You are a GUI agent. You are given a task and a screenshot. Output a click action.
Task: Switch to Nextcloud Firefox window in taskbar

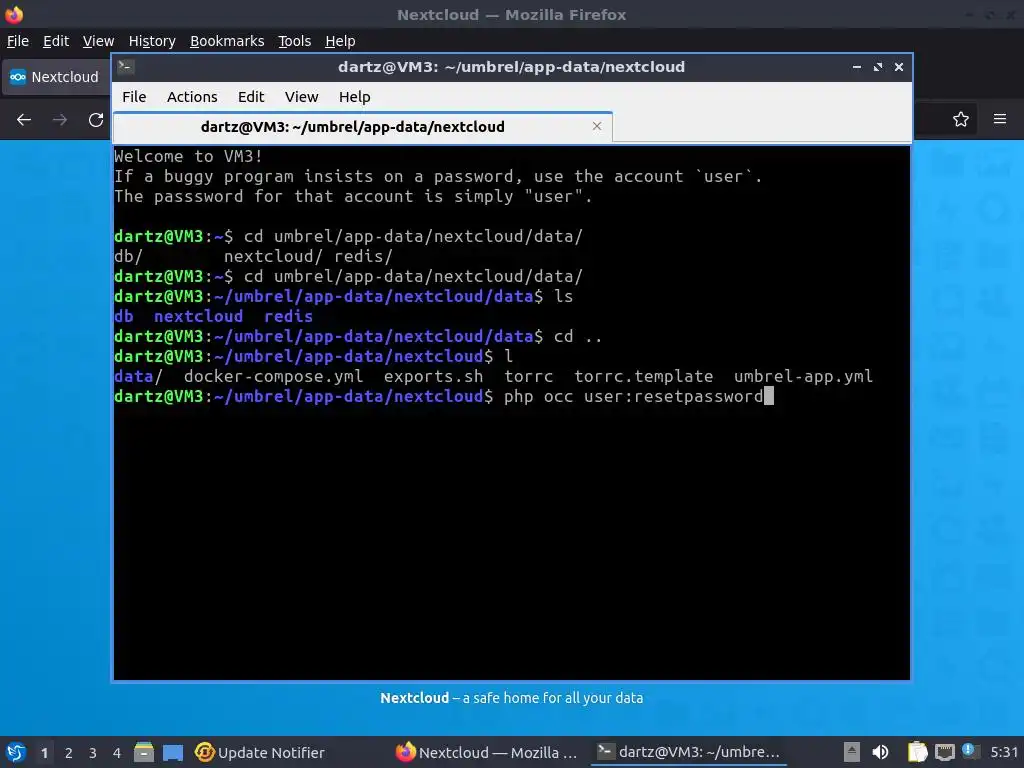pyautogui.click(x=487, y=752)
